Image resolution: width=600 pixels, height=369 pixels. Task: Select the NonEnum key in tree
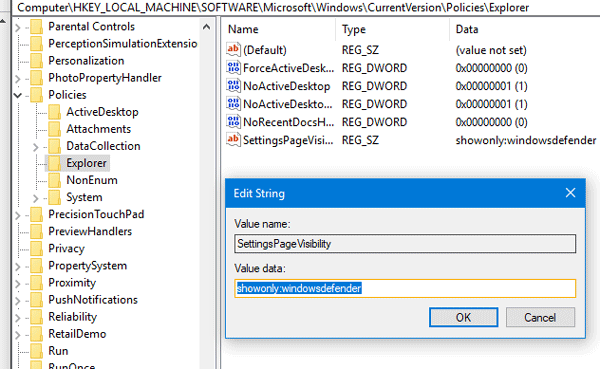(x=91, y=180)
